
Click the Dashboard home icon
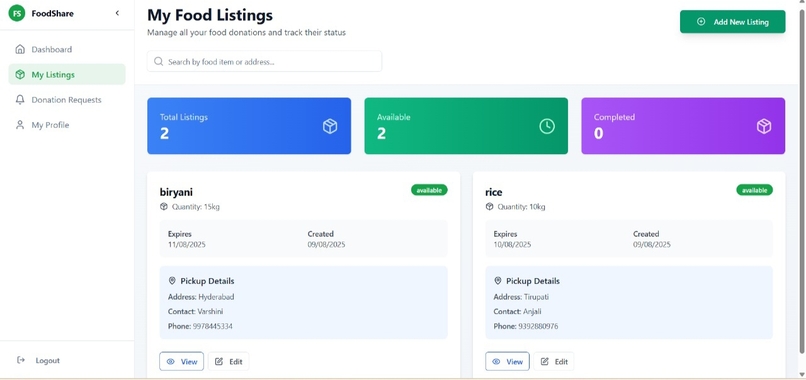(x=20, y=49)
